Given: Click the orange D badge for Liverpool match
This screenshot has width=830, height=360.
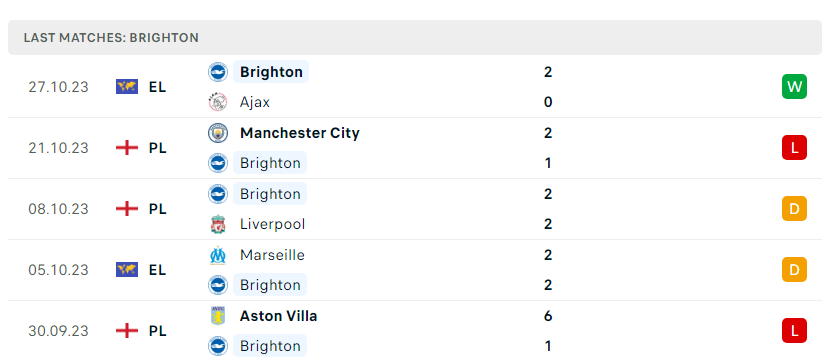Looking at the screenshot, I should point(794,209).
